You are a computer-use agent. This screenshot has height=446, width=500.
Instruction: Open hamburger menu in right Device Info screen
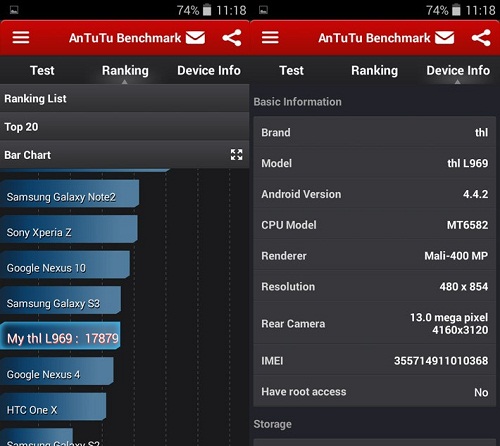tap(270, 37)
